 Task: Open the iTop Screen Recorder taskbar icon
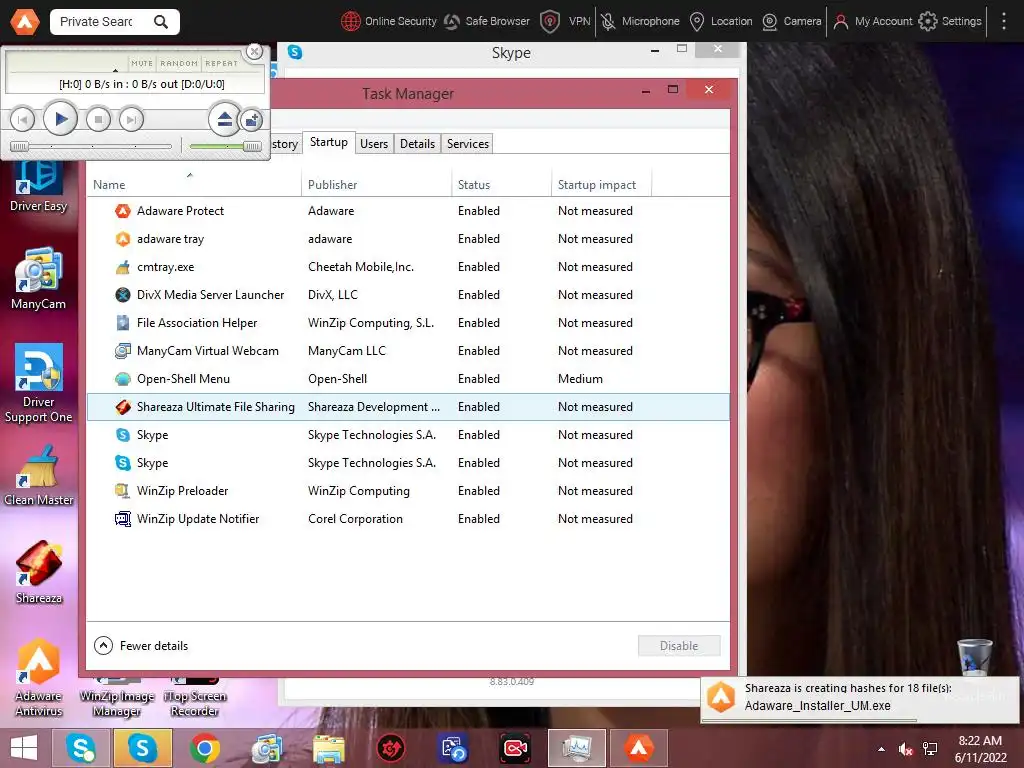coord(515,748)
